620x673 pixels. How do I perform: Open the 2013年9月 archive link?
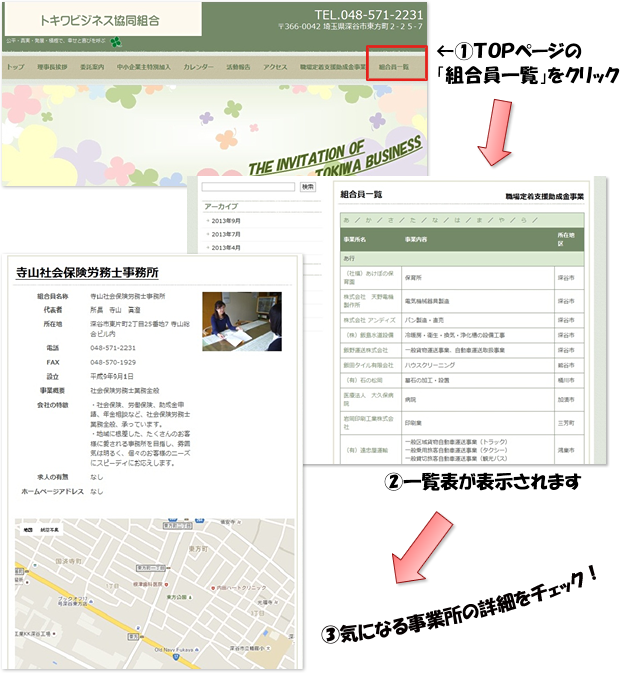tap(226, 221)
